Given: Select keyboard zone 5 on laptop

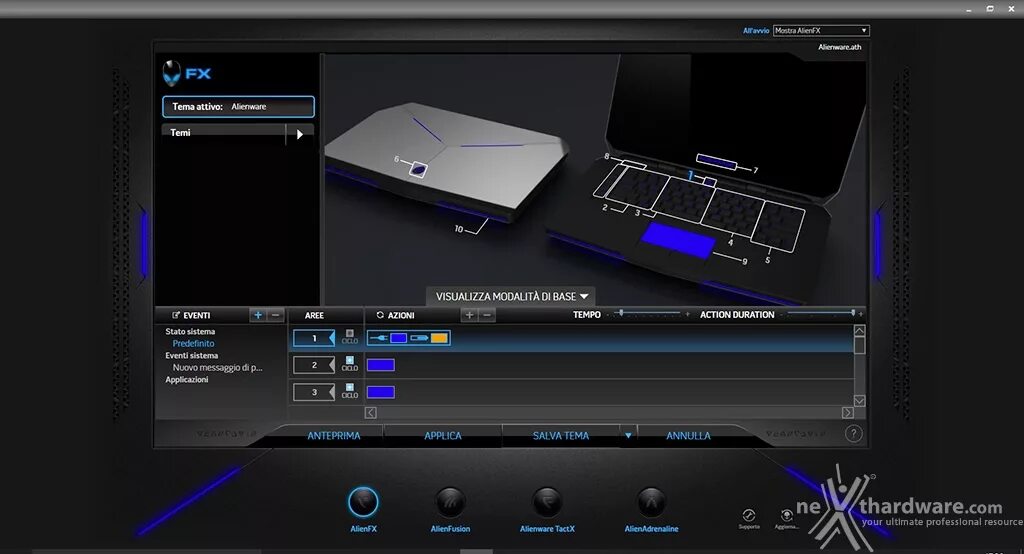Looking at the screenshot, I should coord(778,225).
